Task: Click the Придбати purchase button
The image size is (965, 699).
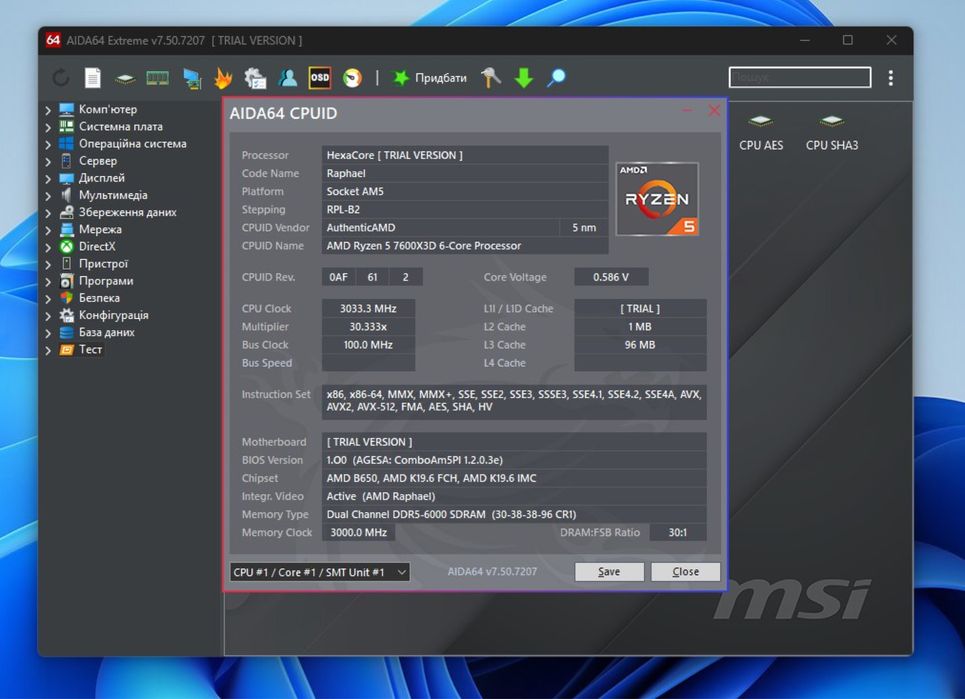Action: 430,78
